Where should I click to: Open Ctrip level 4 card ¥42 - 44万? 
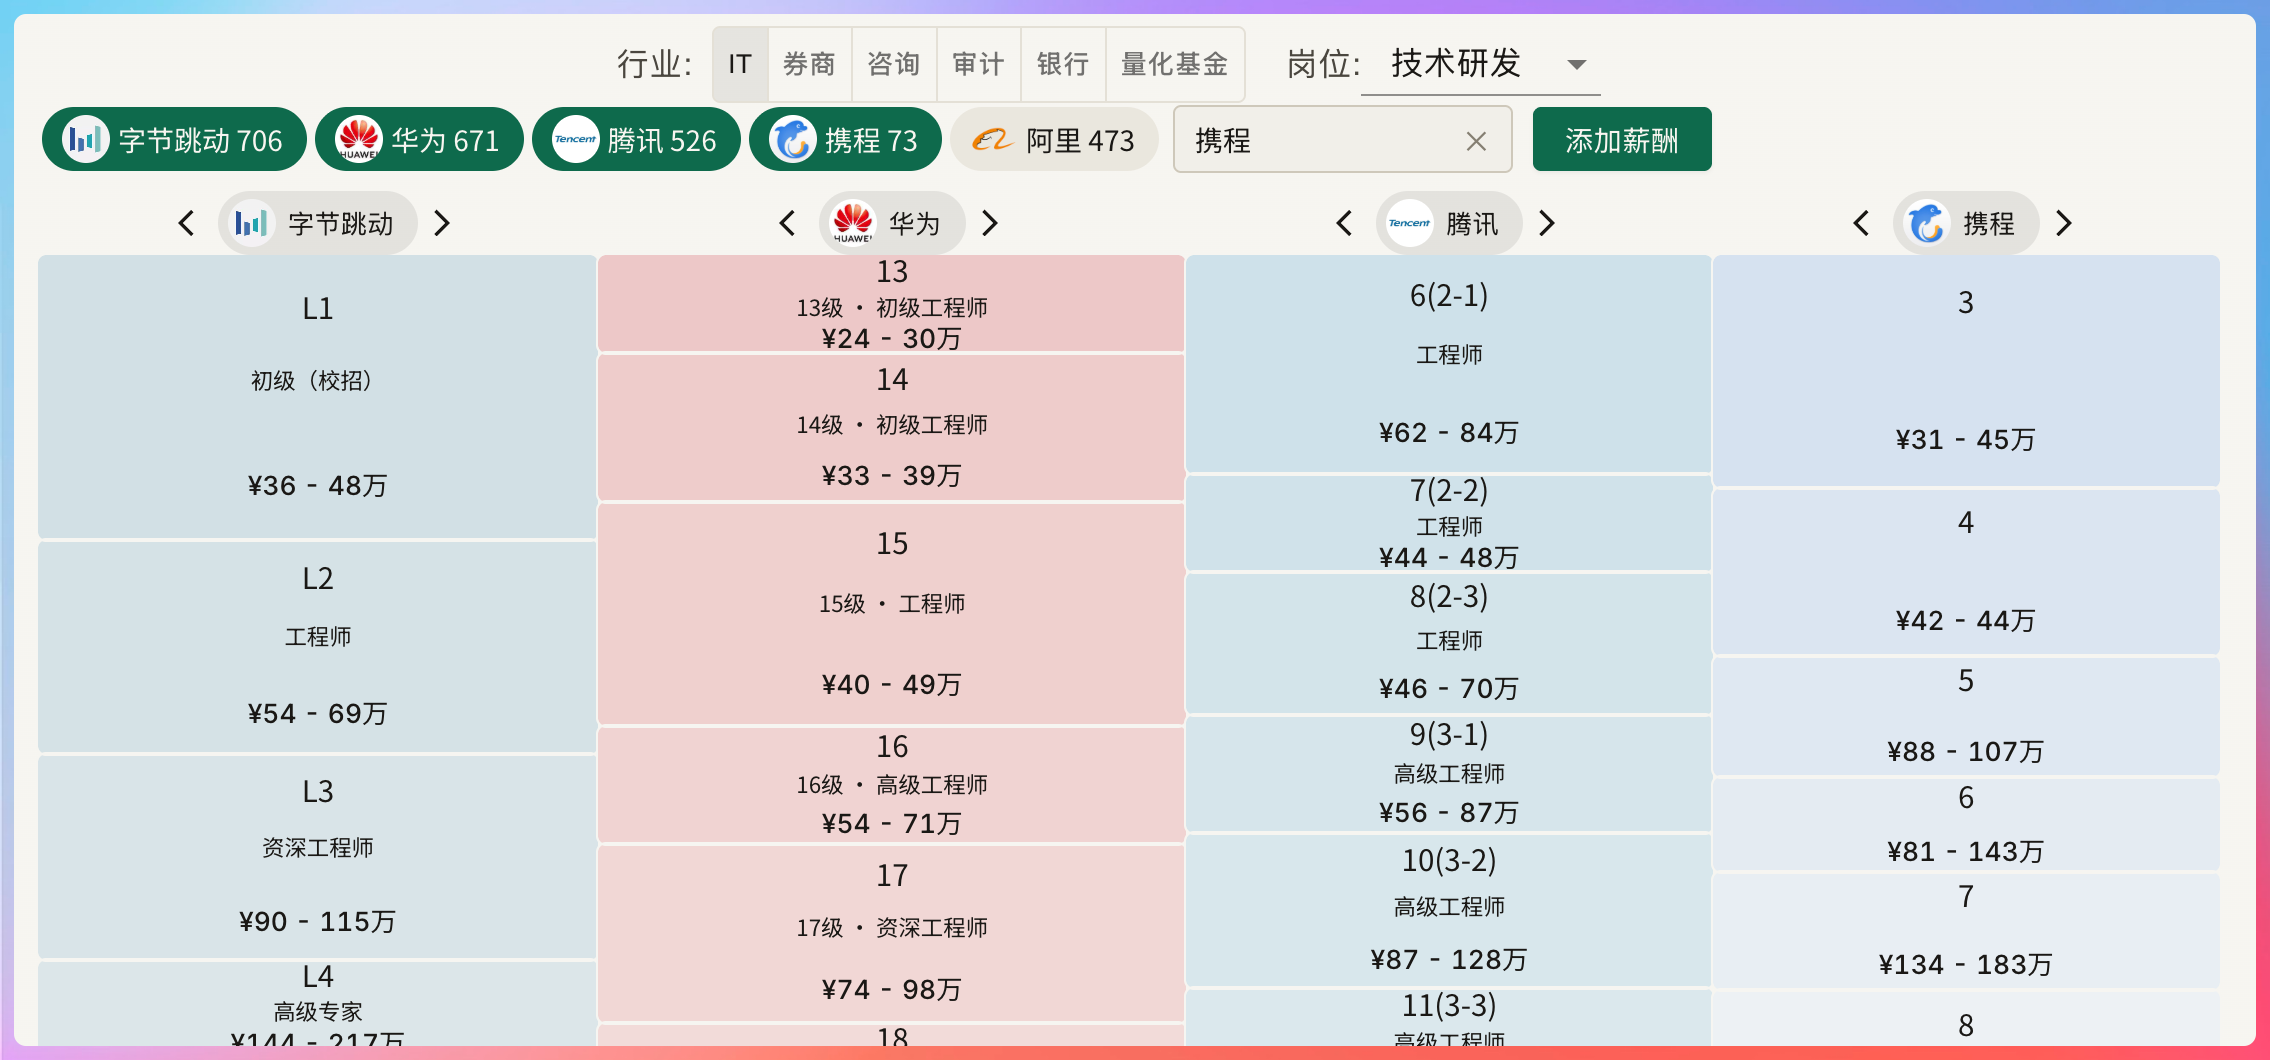click(1966, 572)
